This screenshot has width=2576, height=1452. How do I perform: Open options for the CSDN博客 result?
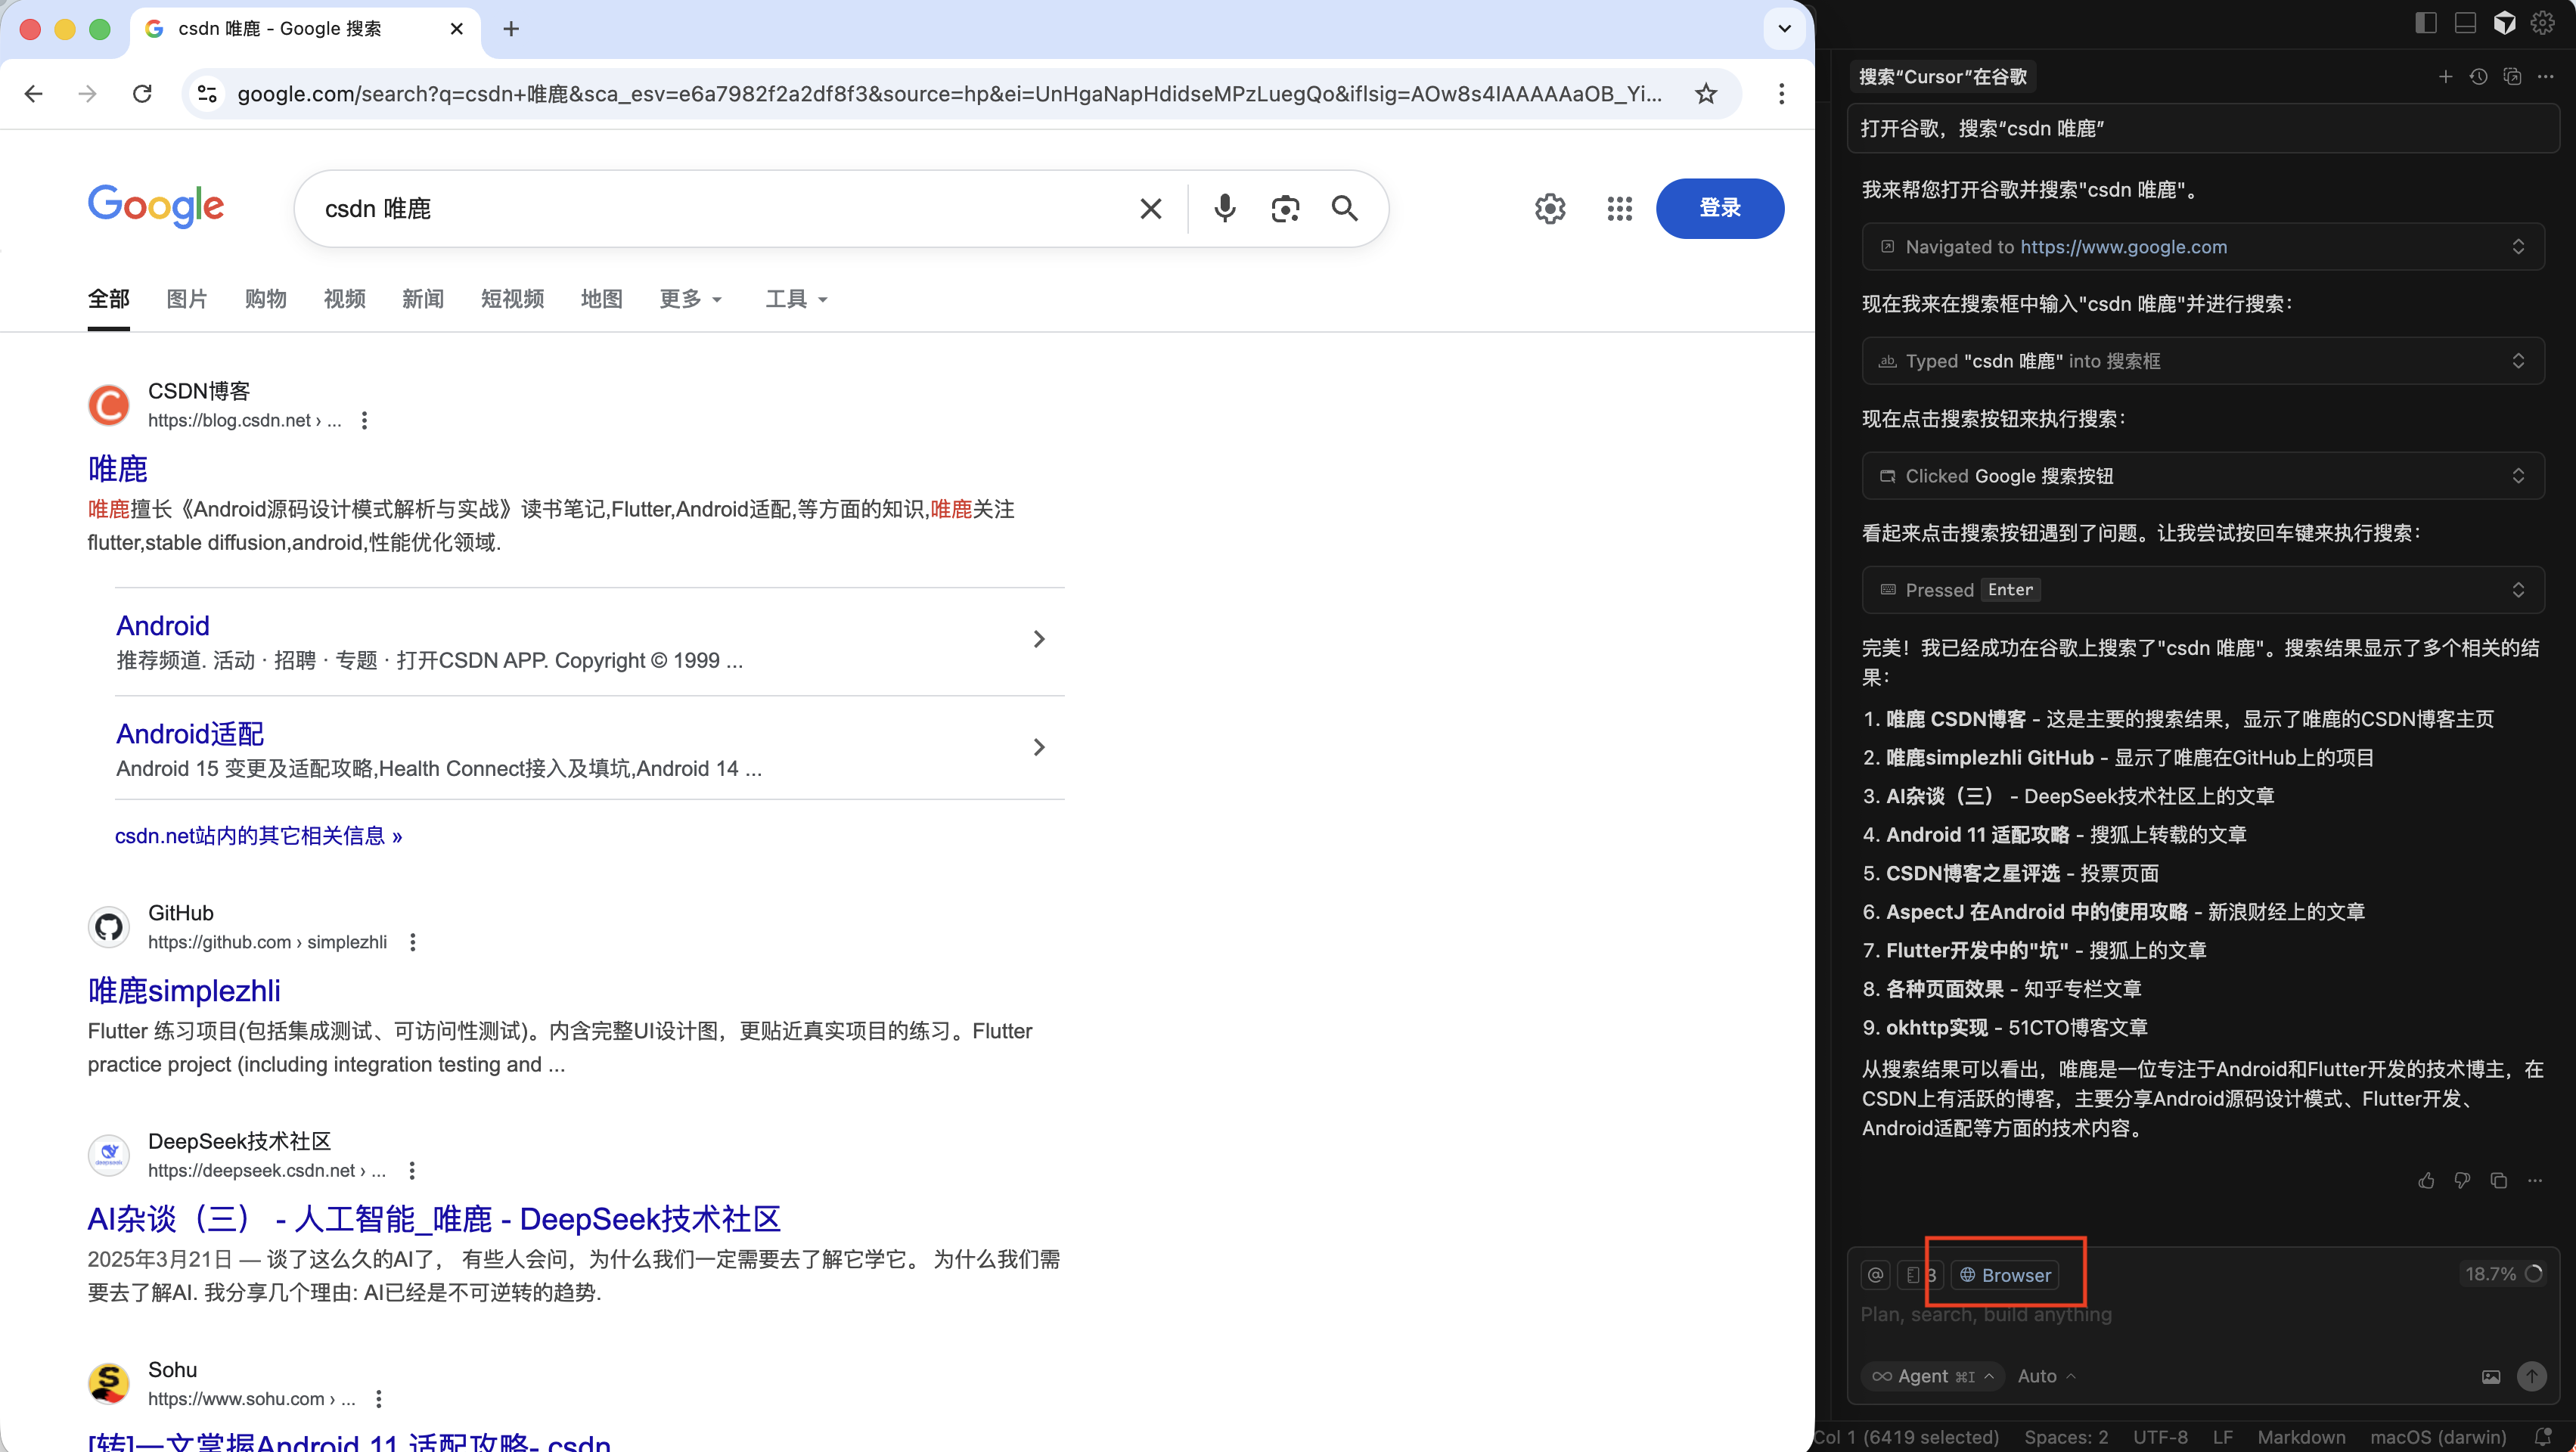[364, 421]
